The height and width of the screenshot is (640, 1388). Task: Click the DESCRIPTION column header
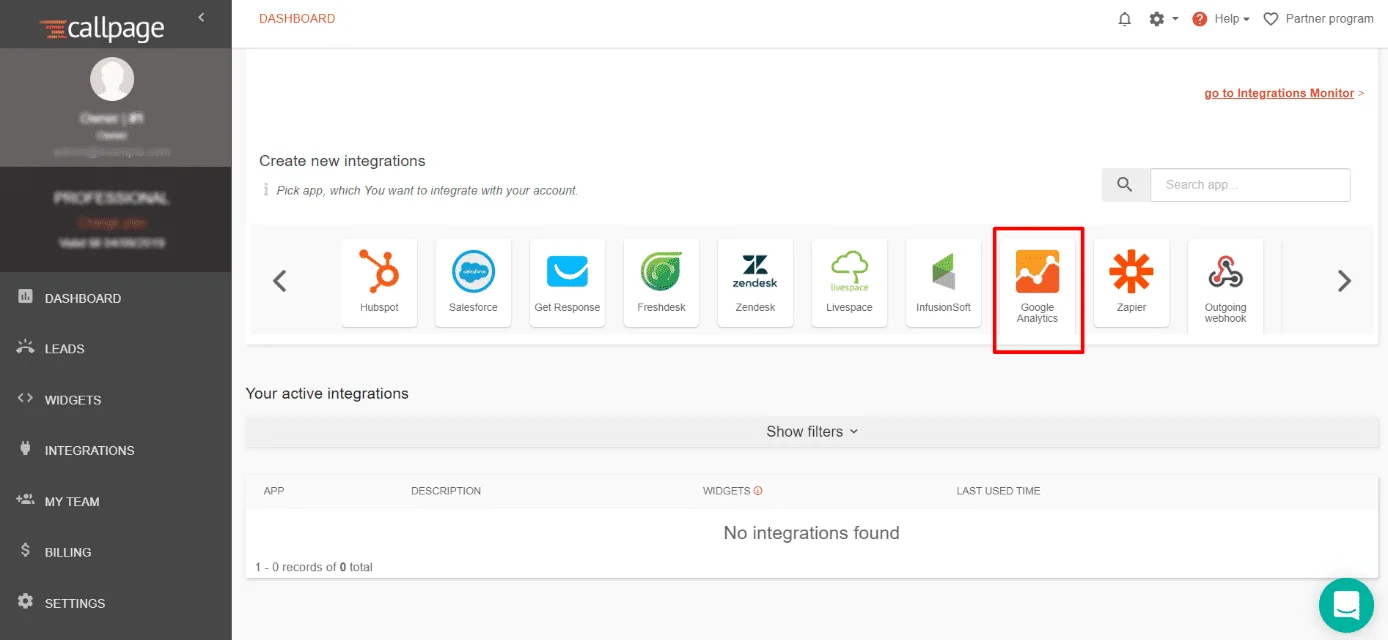(x=446, y=491)
